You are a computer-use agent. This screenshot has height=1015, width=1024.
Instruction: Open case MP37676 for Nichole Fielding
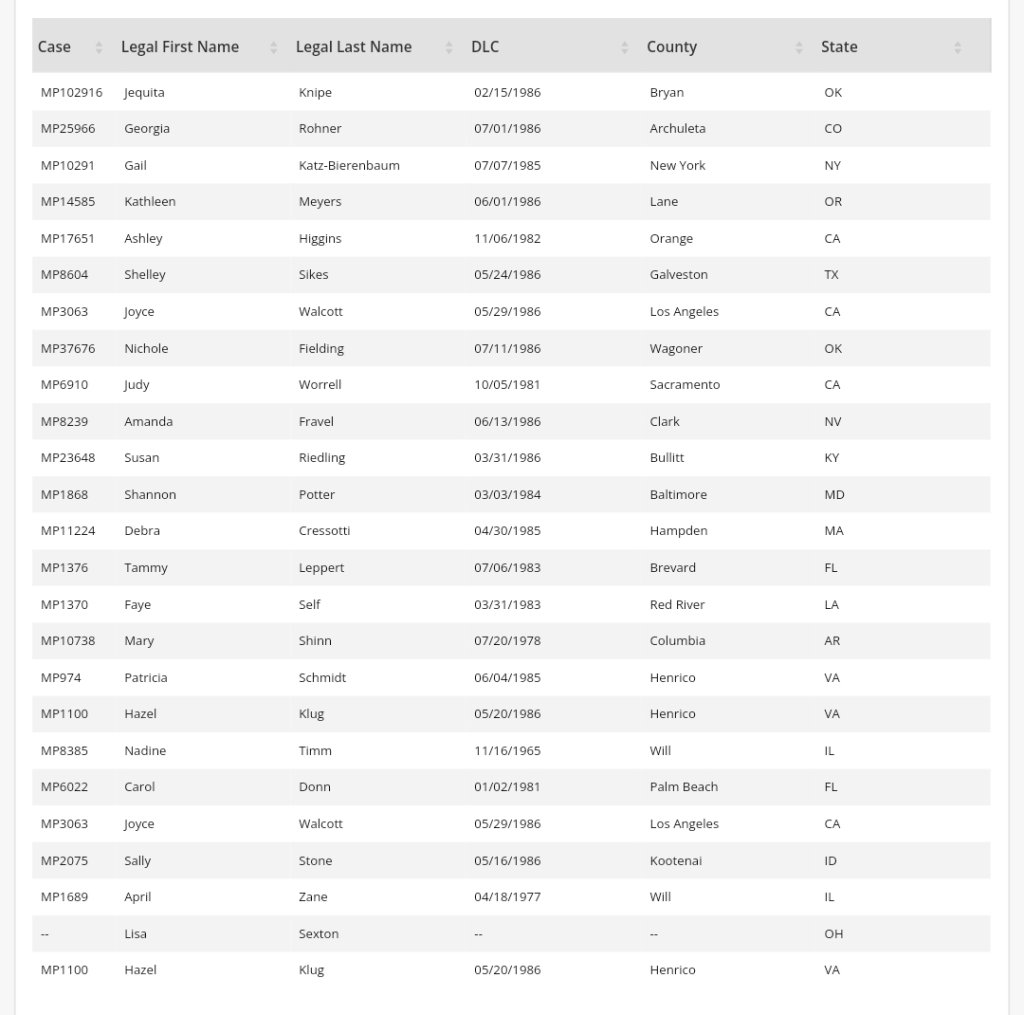pos(68,348)
